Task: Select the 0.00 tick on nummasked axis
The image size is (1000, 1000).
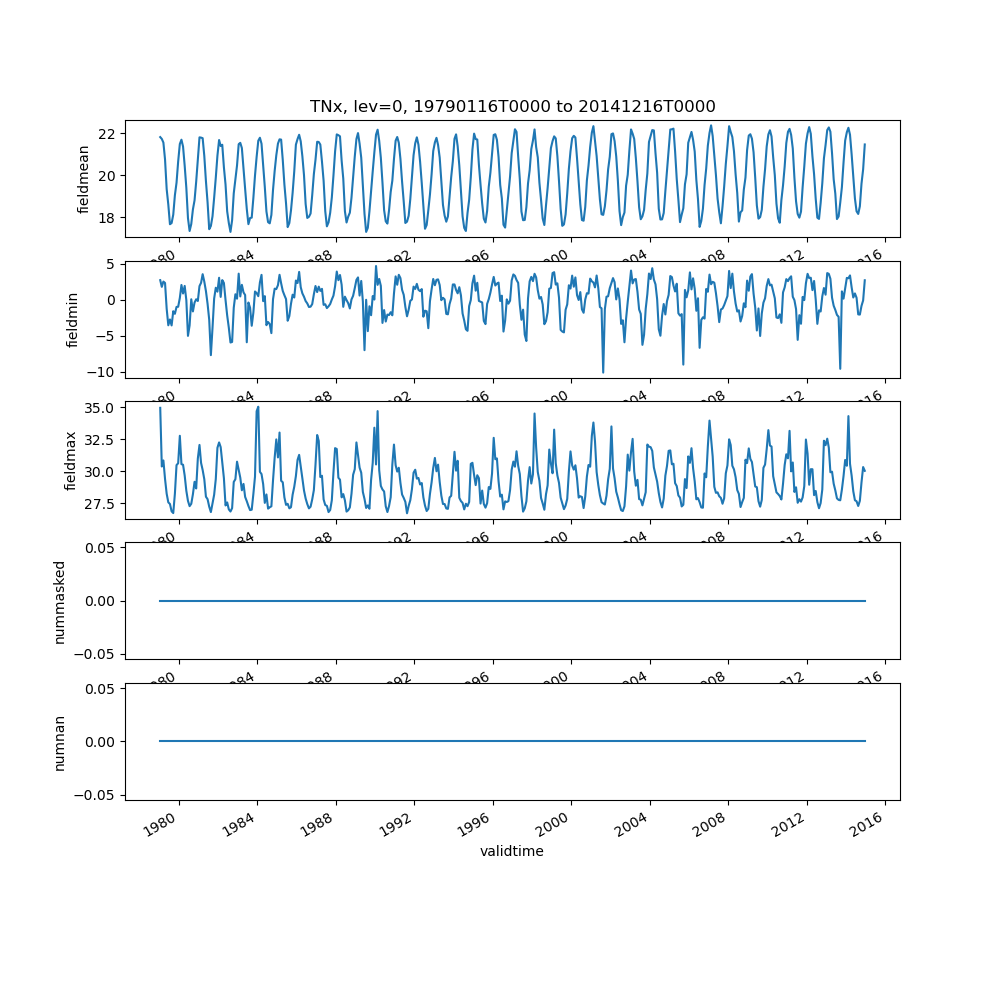Action: (x=101, y=601)
